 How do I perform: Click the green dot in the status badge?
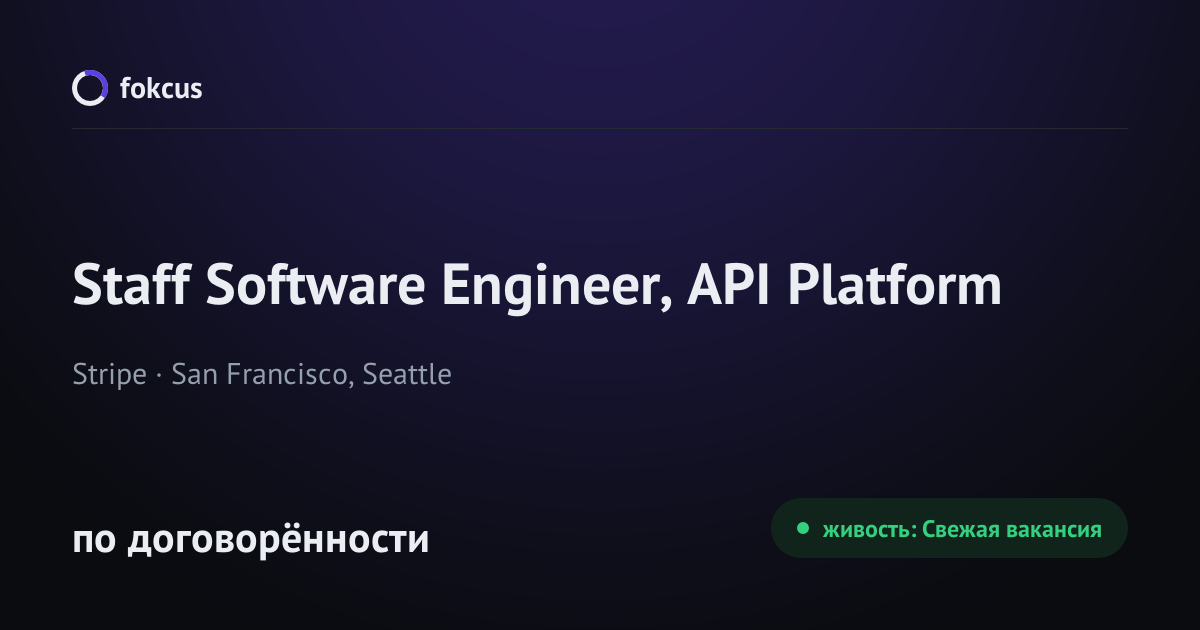(x=802, y=528)
